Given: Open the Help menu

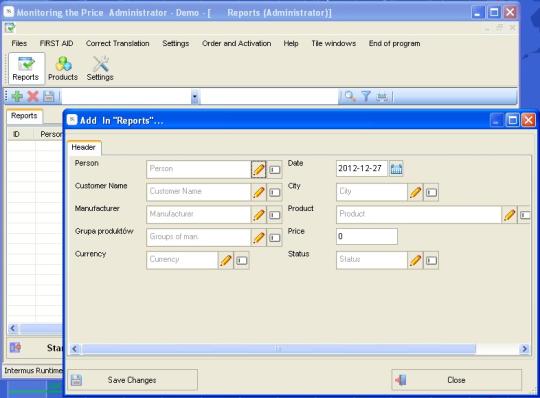Looking at the screenshot, I should 291,43.
